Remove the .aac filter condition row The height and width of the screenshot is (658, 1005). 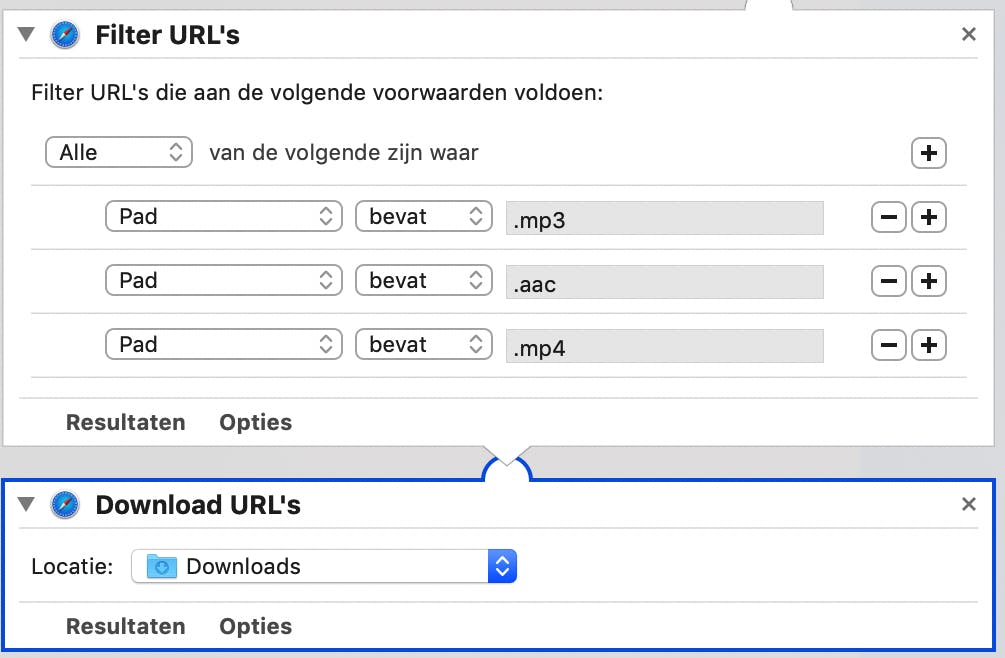click(889, 281)
